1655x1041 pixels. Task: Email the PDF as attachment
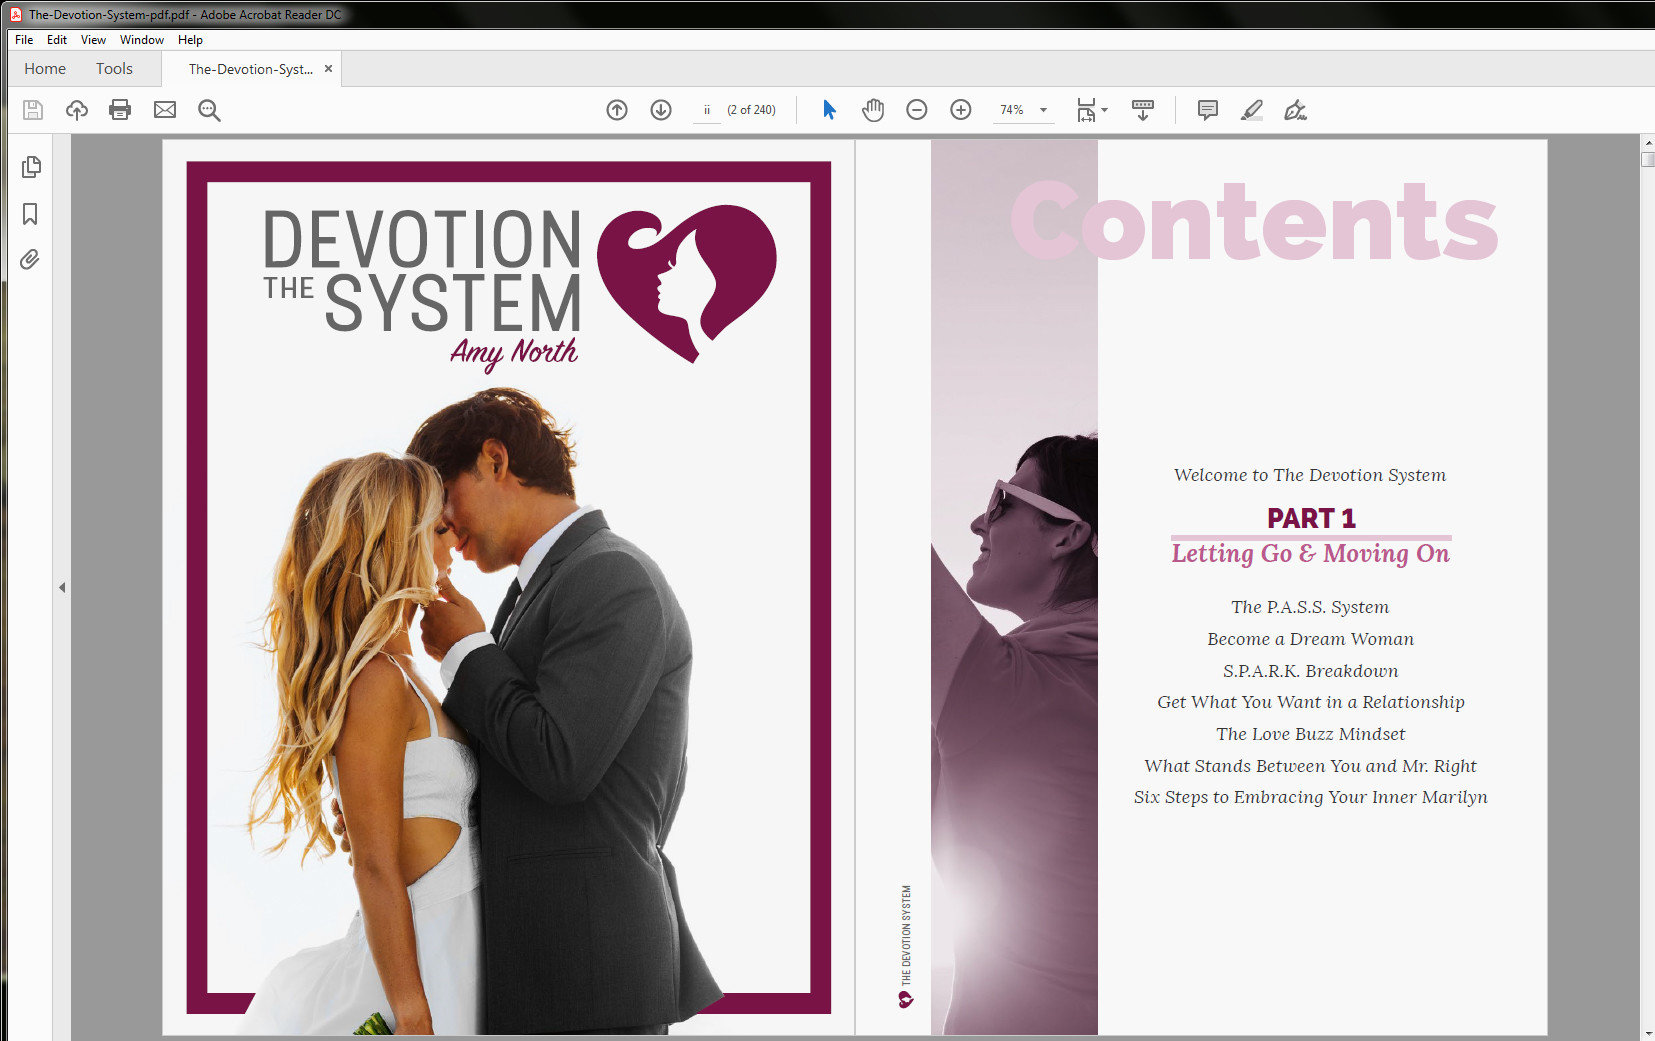[x=164, y=110]
